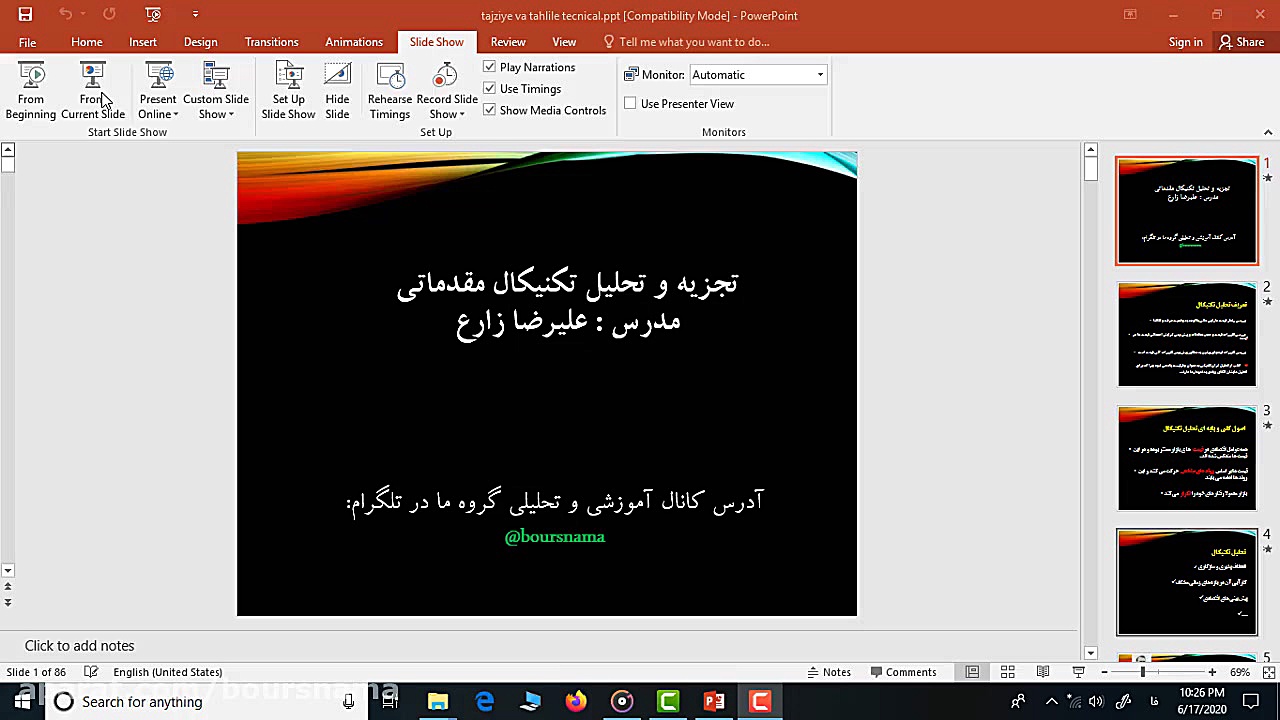Start slideshow From Beginning
This screenshot has width=1280, height=720.
point(30,90)
